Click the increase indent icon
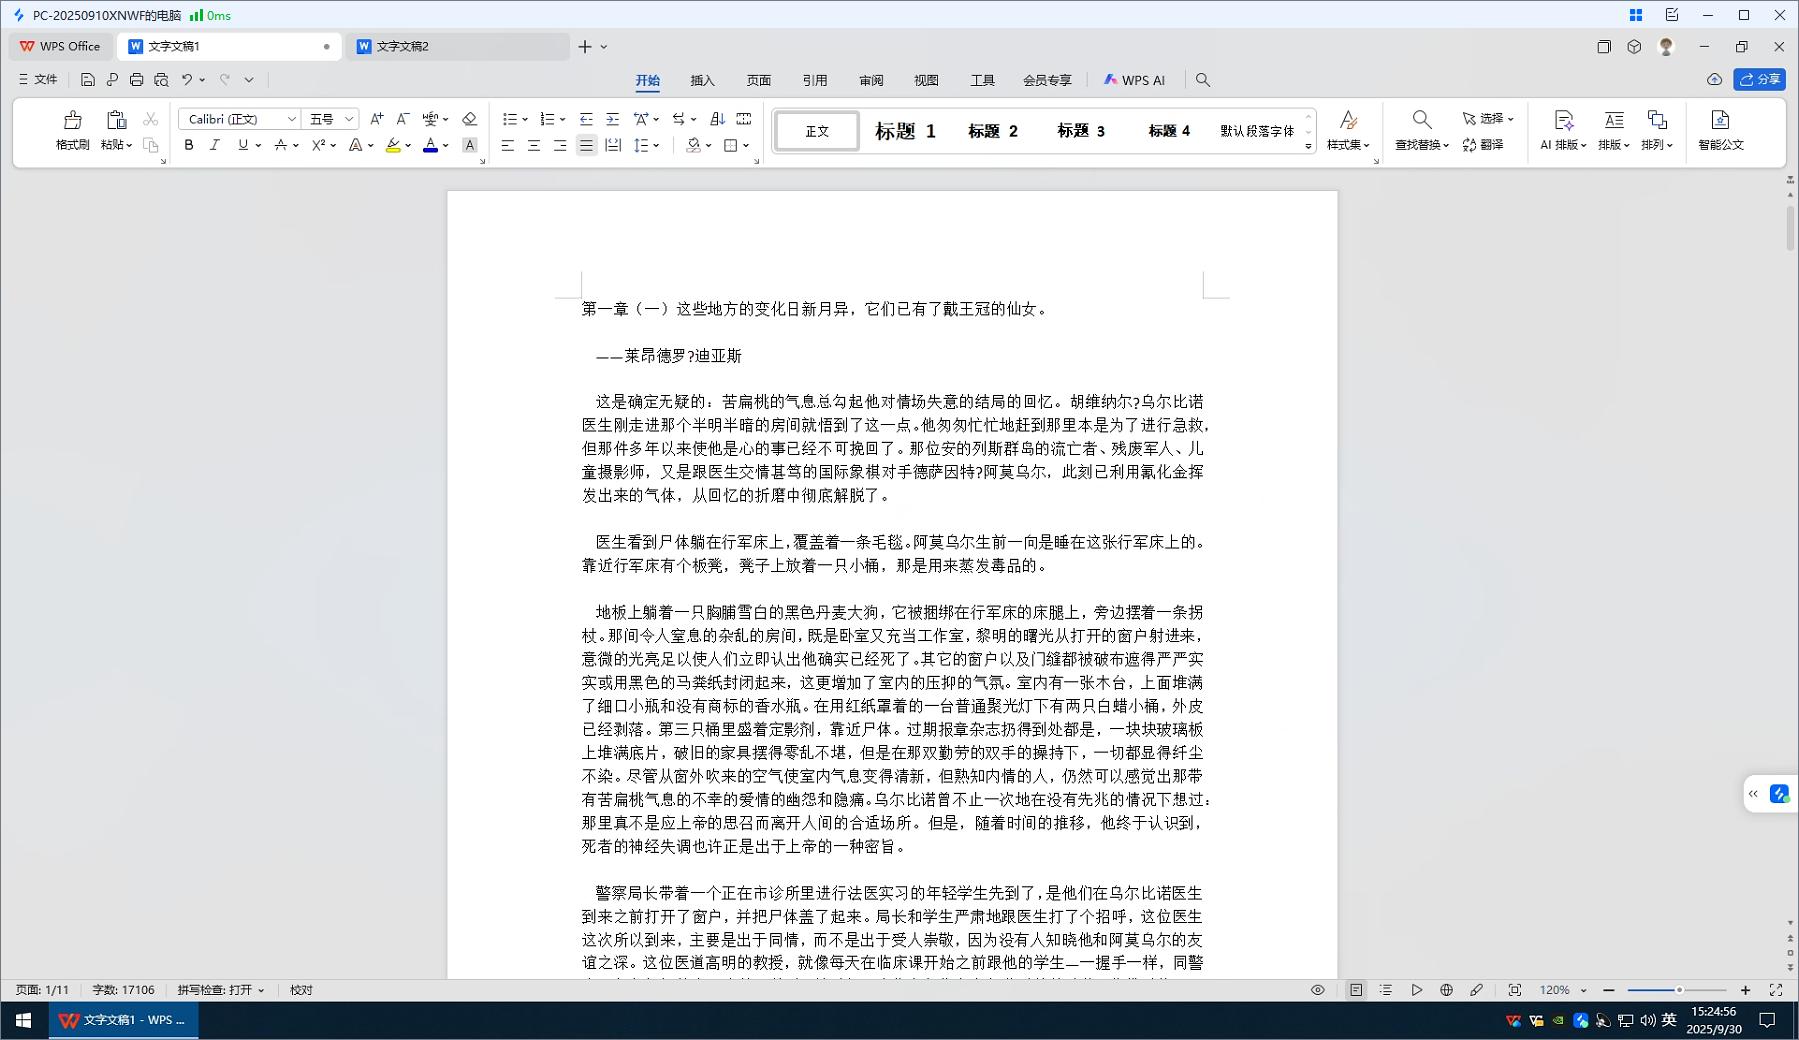 pyautogui.click(x=613, y=119)
